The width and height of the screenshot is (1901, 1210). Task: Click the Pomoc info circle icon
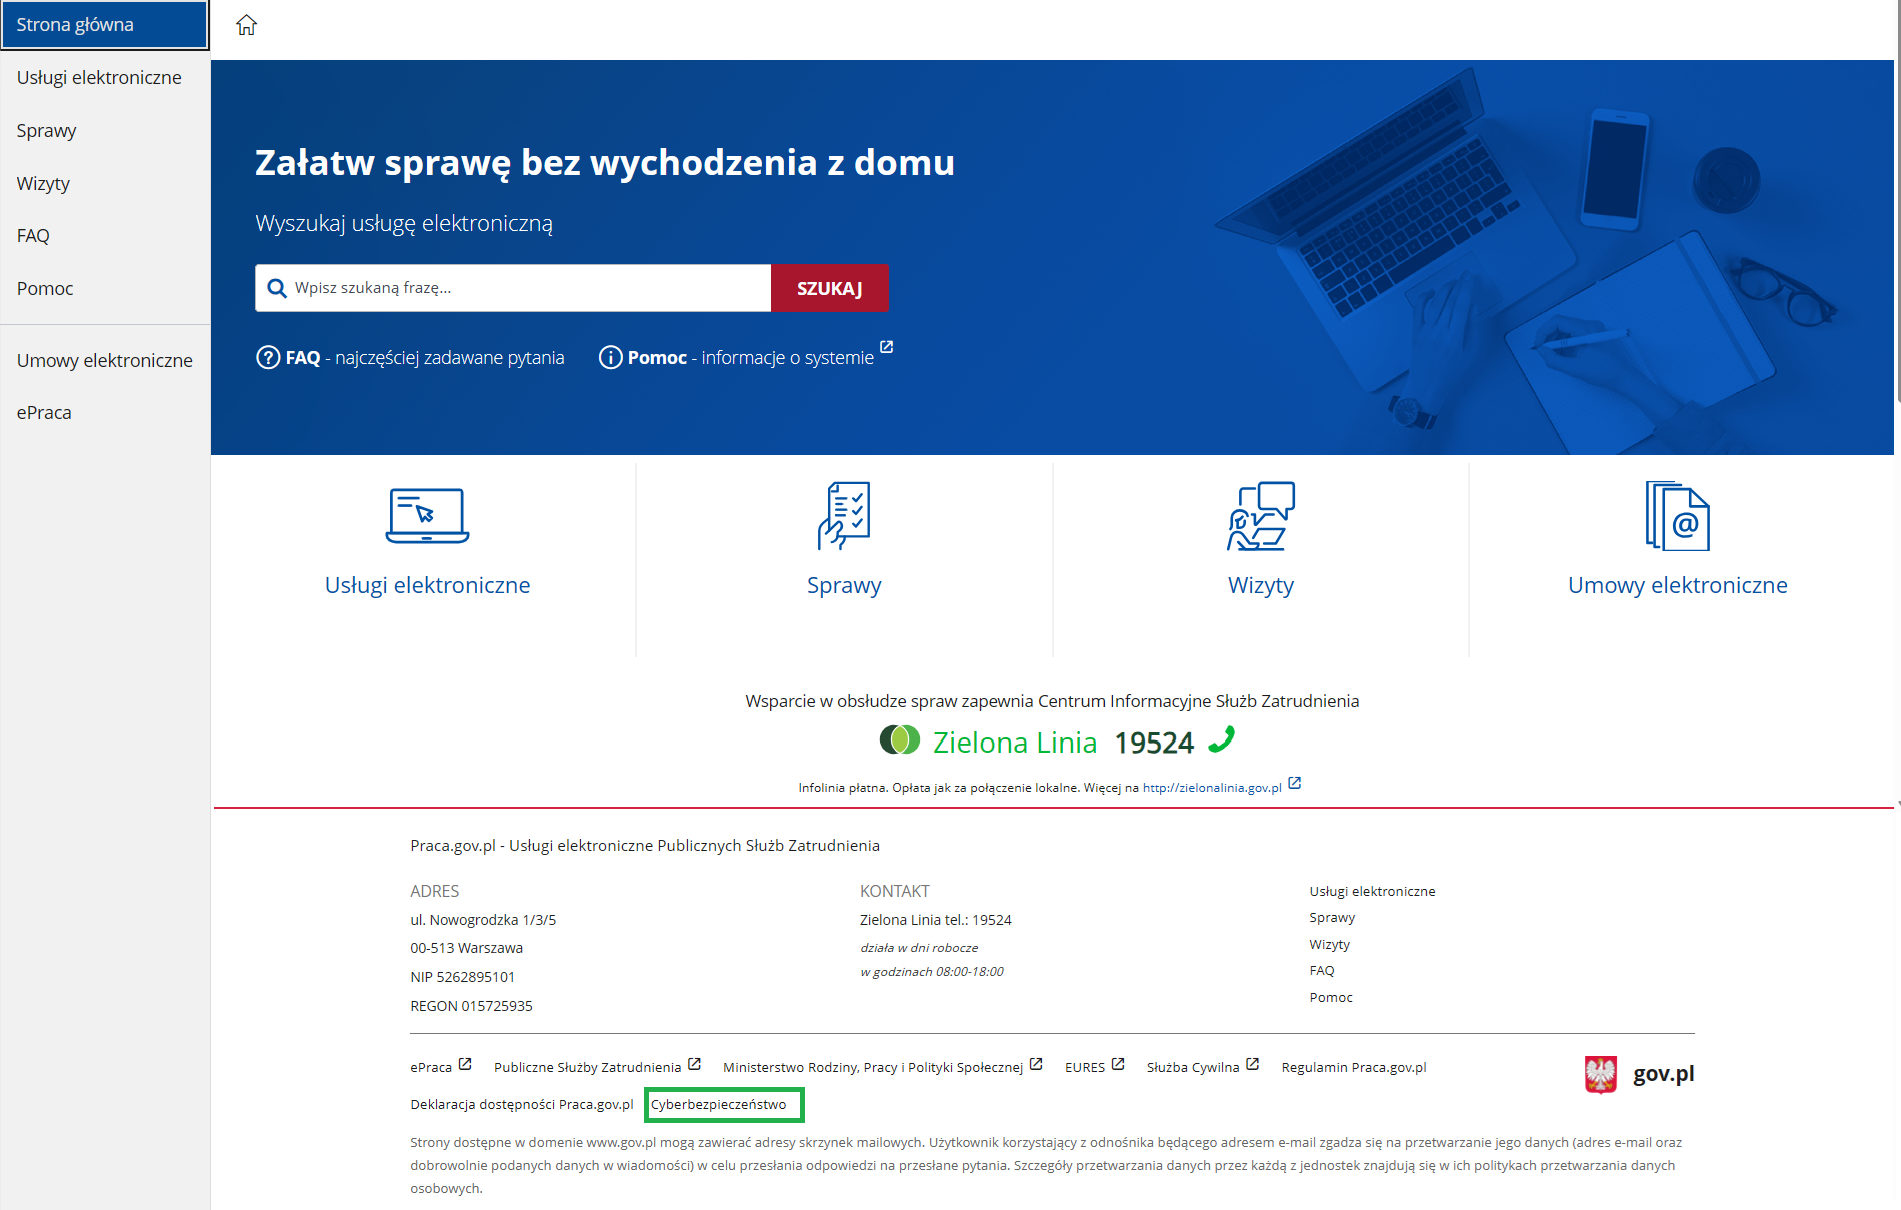click(610, 357)
